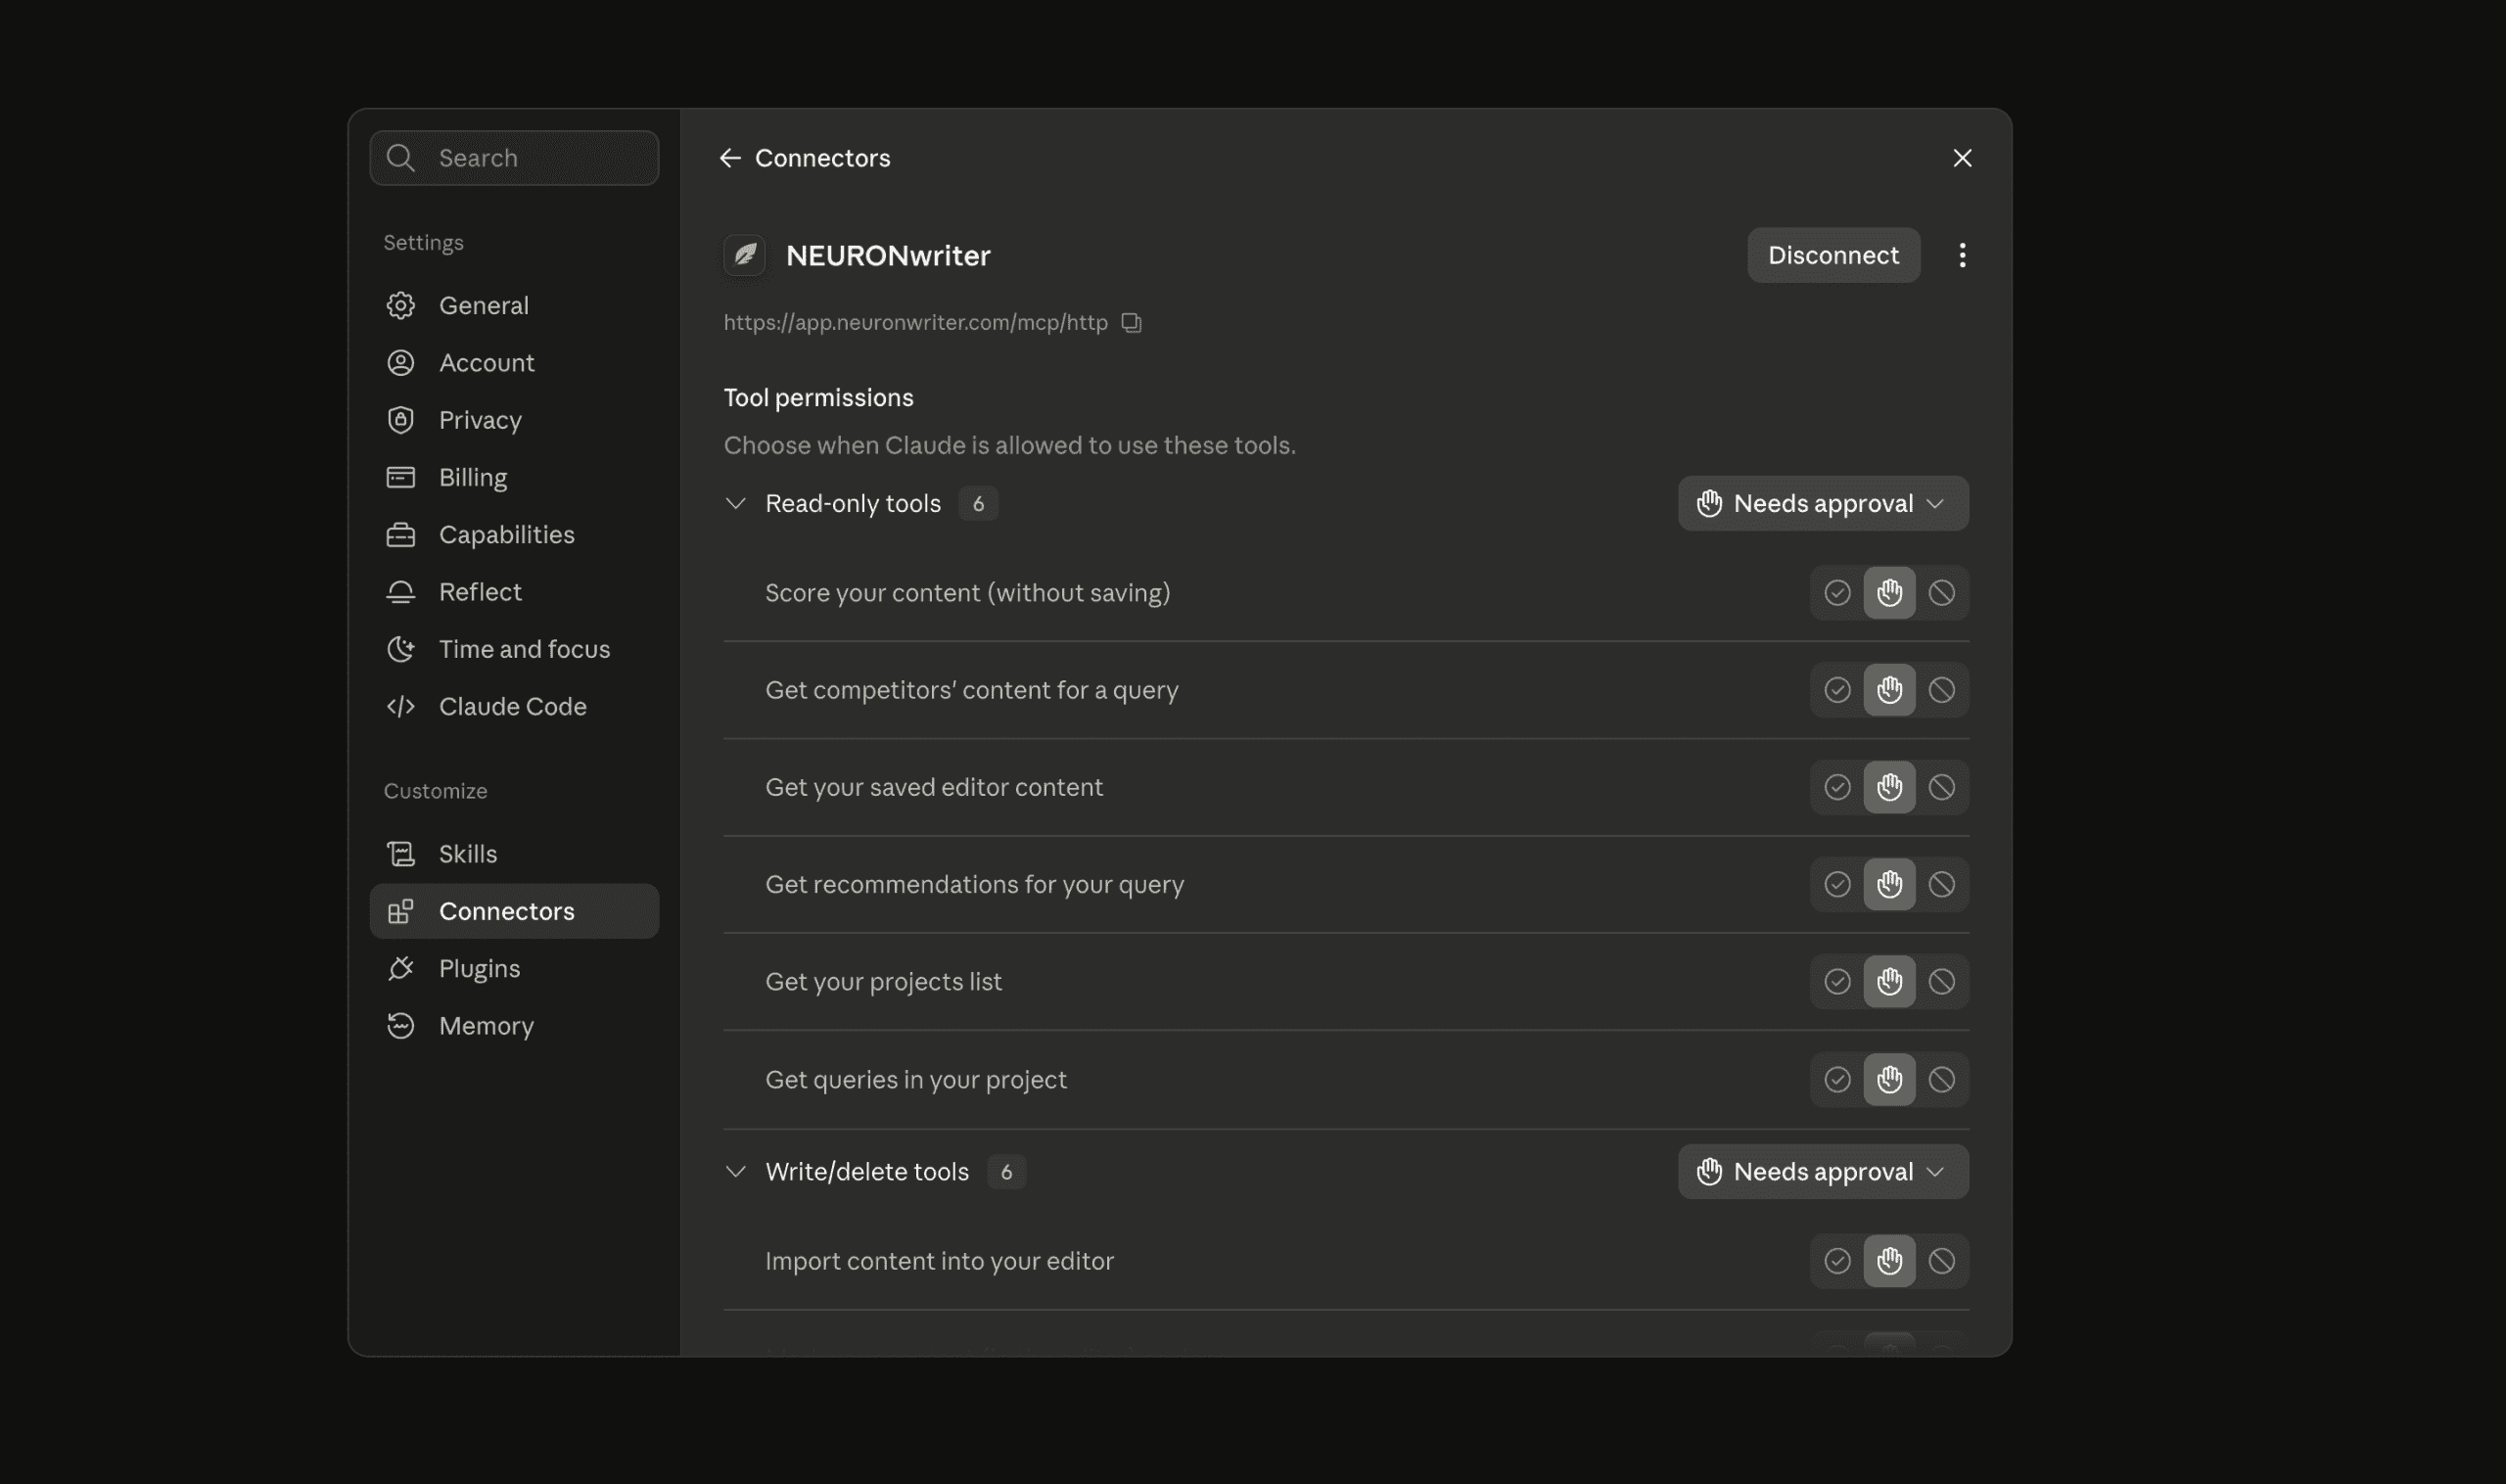Screen dimensions: 2506x1484
Task: Click the NEURONwriter connector title
Action: pos(888,255)
